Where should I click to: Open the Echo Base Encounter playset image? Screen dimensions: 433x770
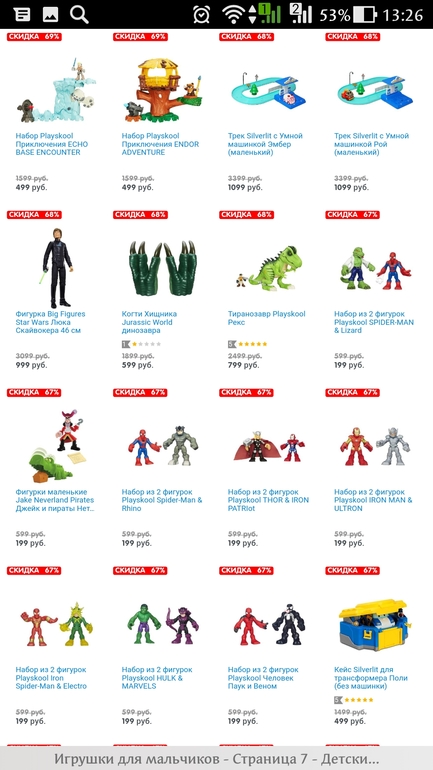[x=56, y=90]
